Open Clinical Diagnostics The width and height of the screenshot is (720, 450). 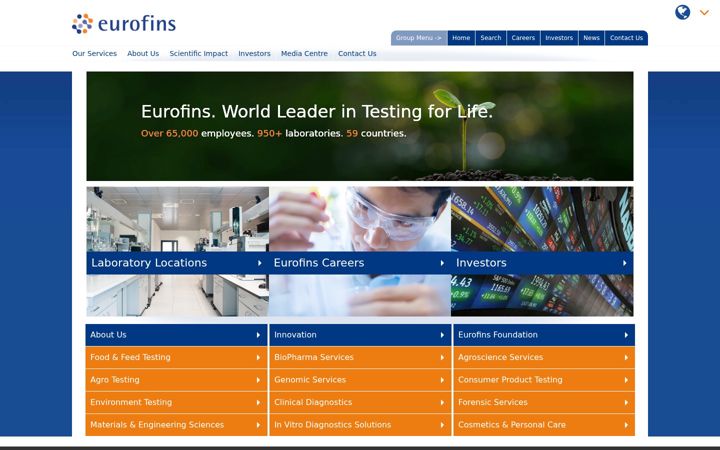coord(360,403)
